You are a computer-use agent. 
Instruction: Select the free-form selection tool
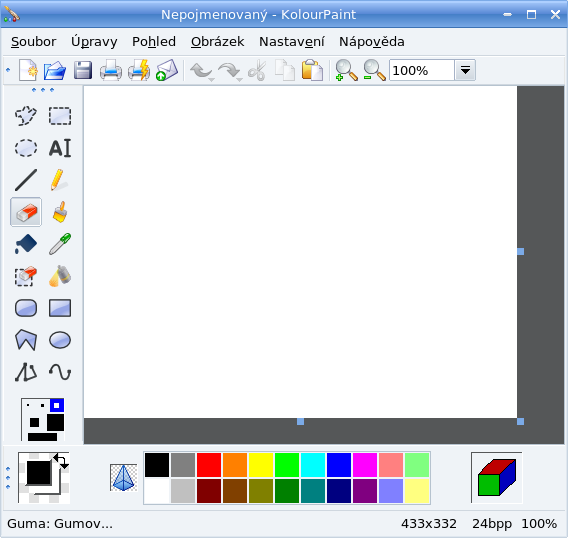[x=26, y=116]
